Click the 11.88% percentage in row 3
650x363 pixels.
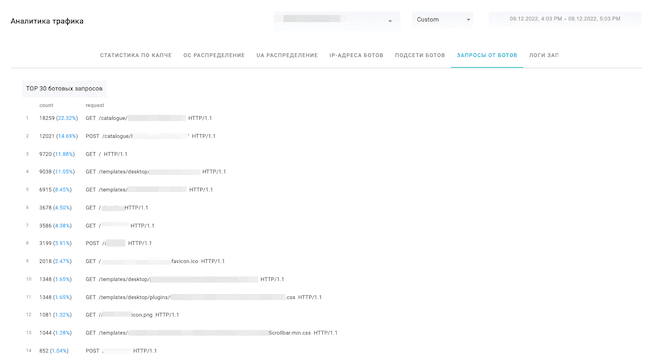click(x=64, y=154)
